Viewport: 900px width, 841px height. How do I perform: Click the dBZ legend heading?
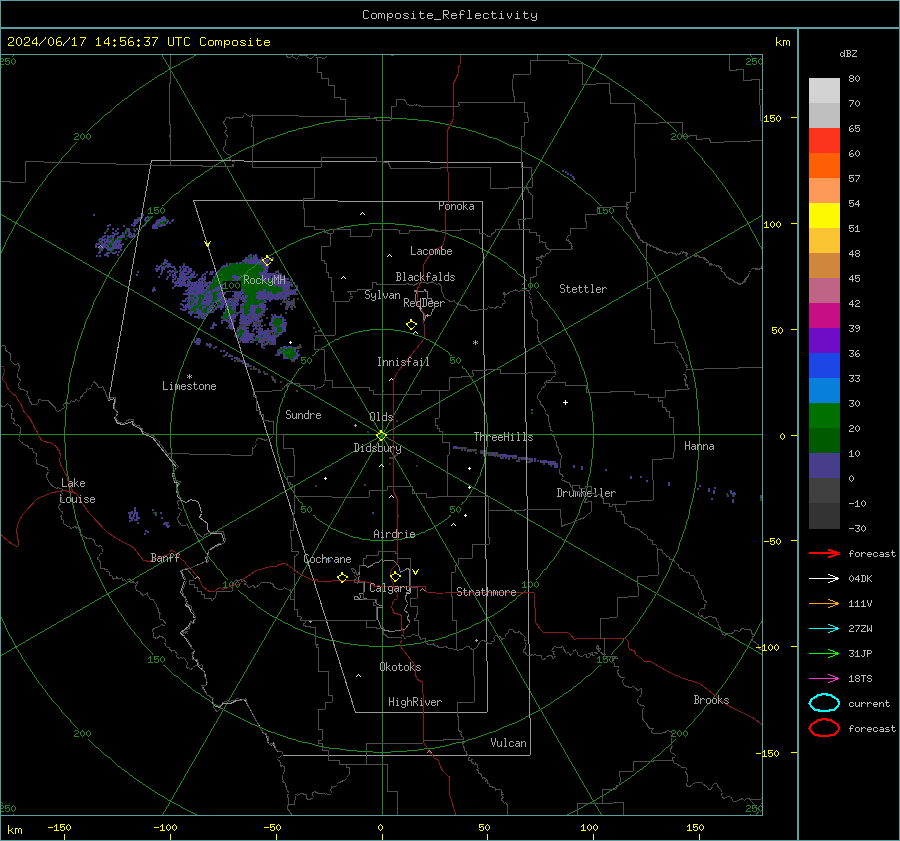click(x=848, y=53)
